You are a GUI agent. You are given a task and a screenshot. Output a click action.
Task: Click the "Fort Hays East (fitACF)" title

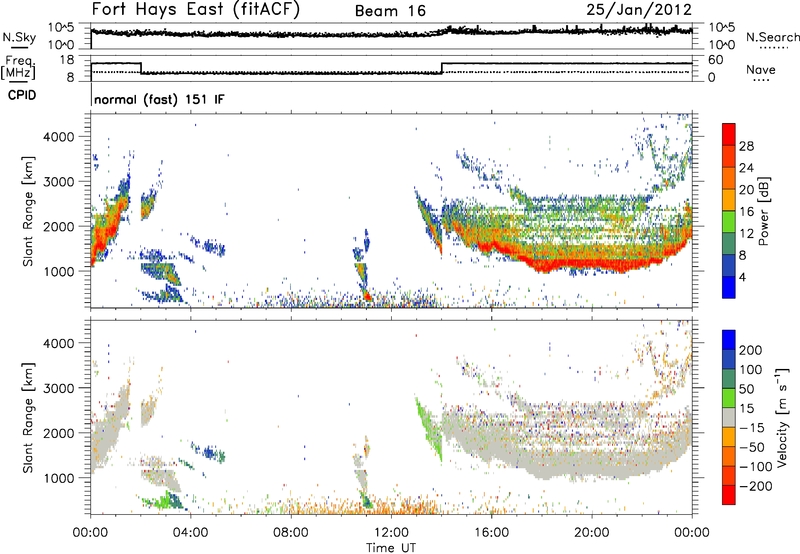[x=196, y=9]
